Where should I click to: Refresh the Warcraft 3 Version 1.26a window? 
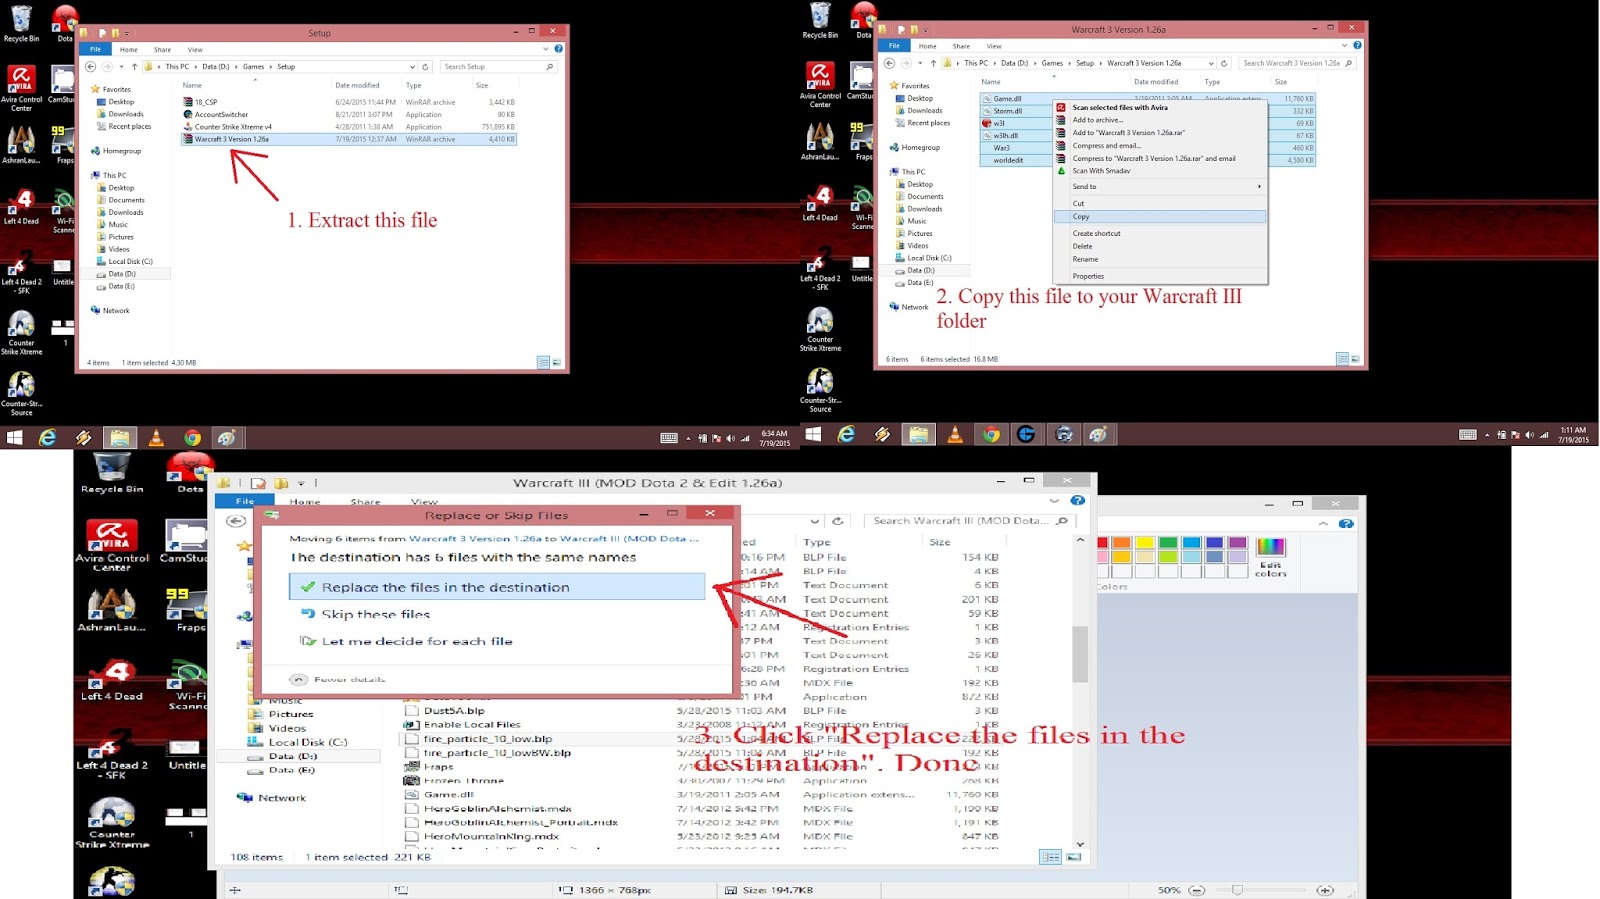pos(1224,63)
